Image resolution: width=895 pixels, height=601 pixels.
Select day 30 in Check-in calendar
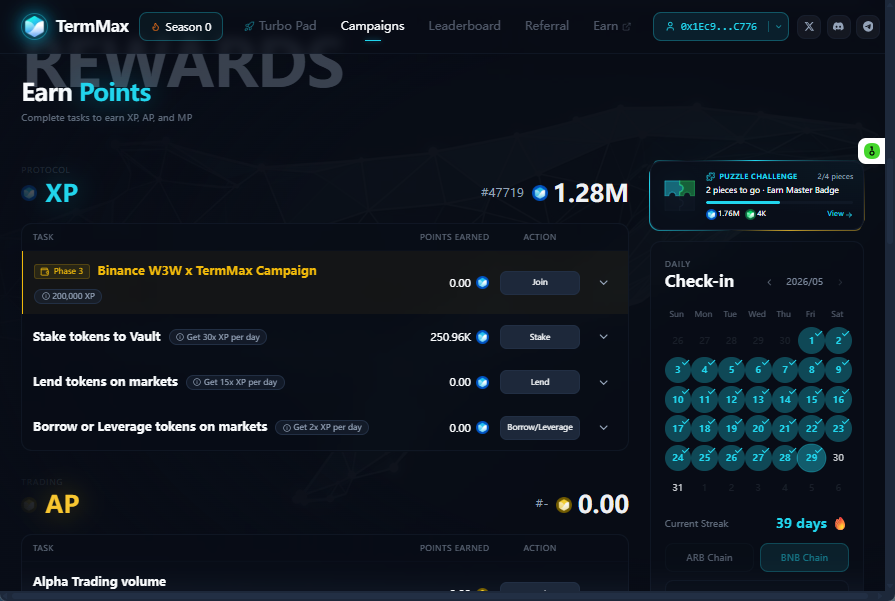[x=838, y=458]
